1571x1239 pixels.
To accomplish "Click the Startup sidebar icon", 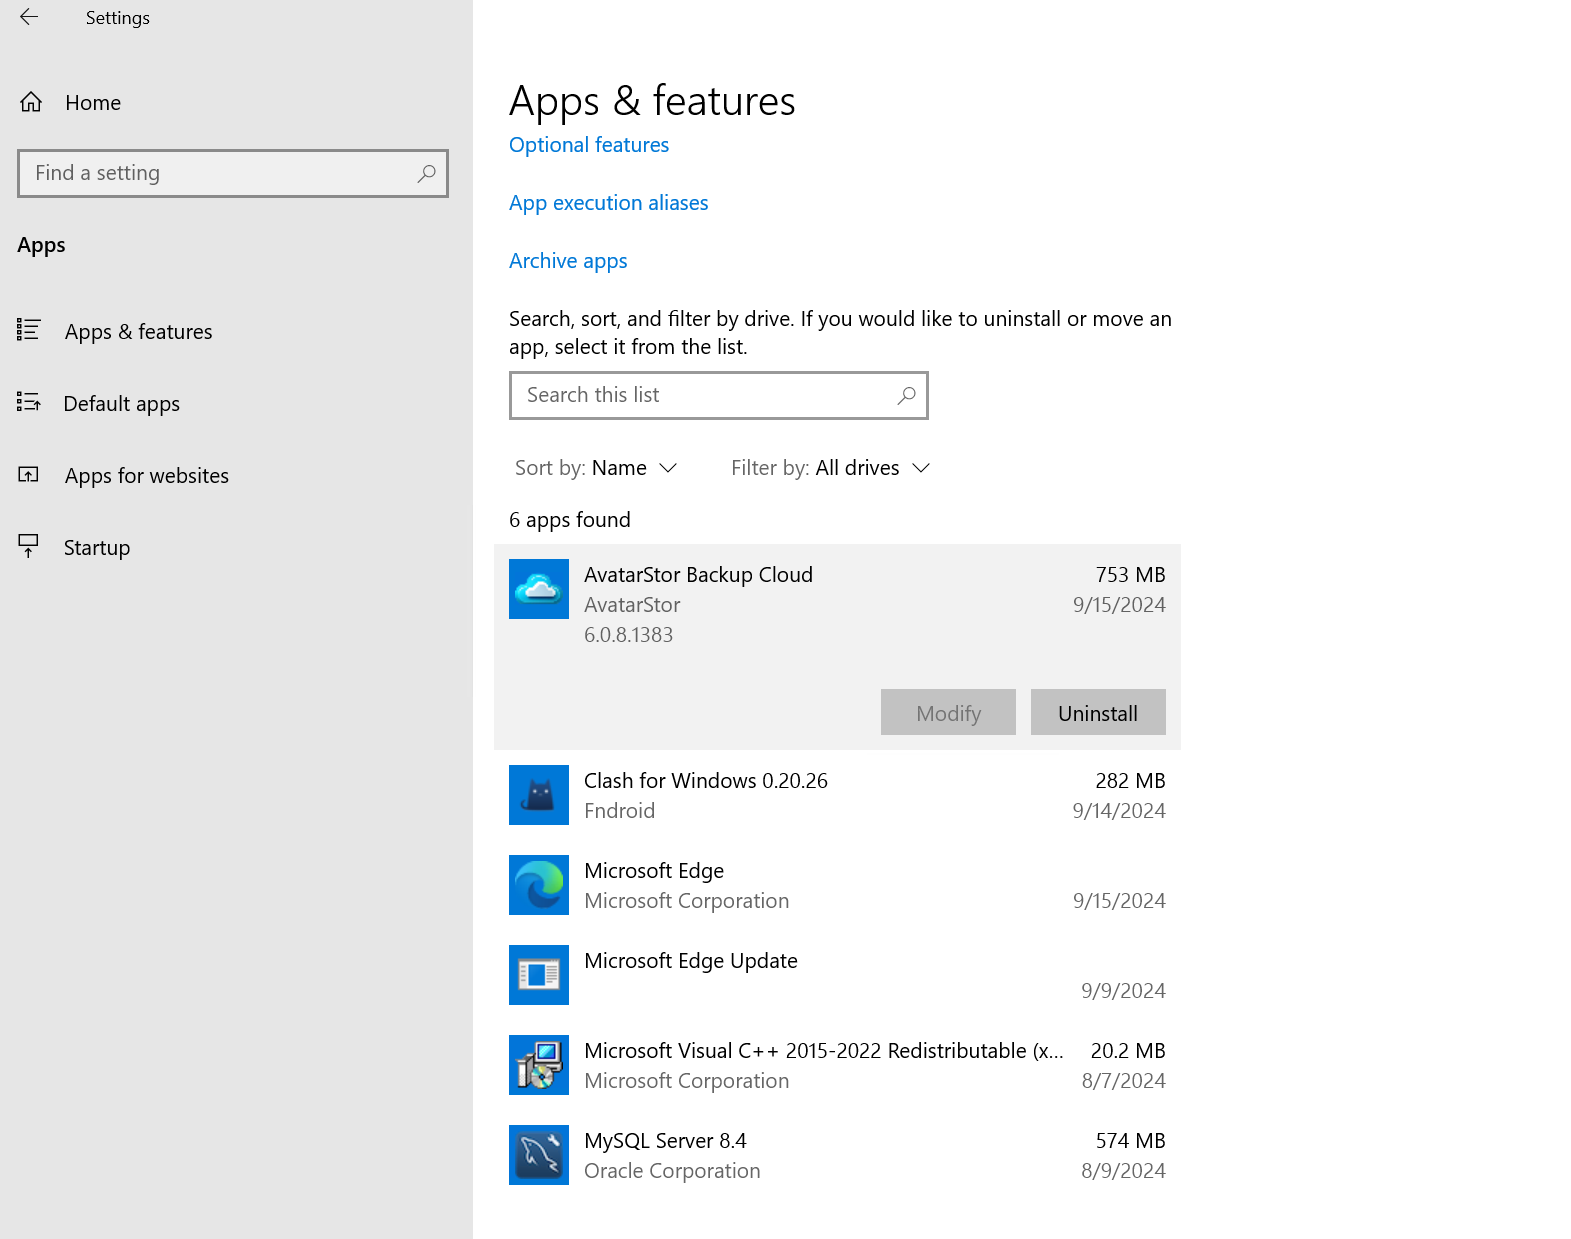I will (x=28, y=545).
